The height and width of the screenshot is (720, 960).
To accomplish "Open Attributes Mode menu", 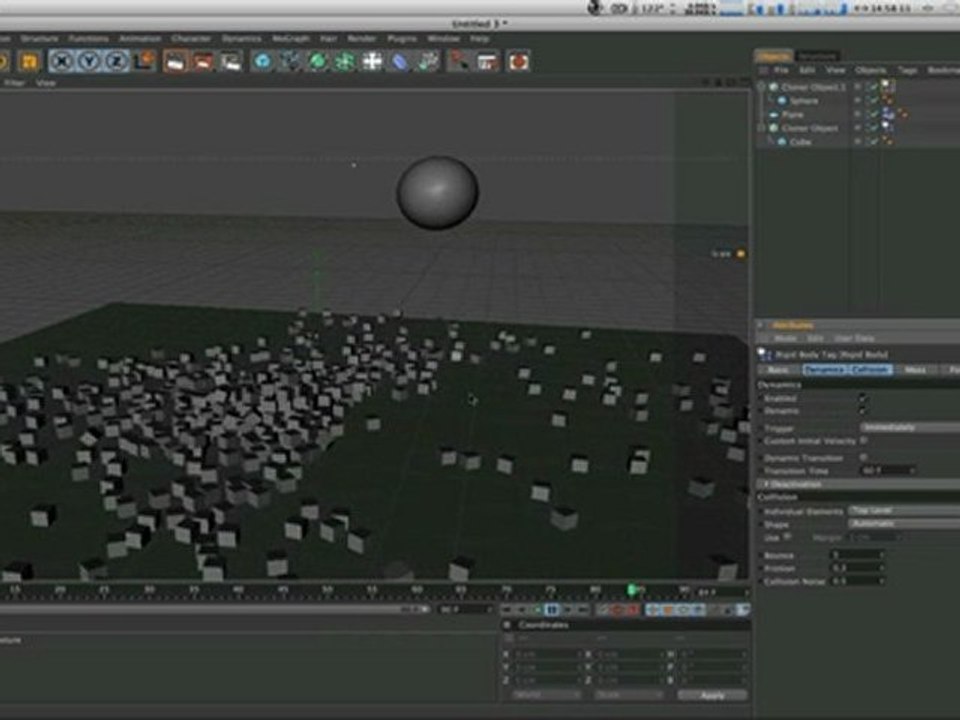I will pyautogui.click(x=785, y=338).
